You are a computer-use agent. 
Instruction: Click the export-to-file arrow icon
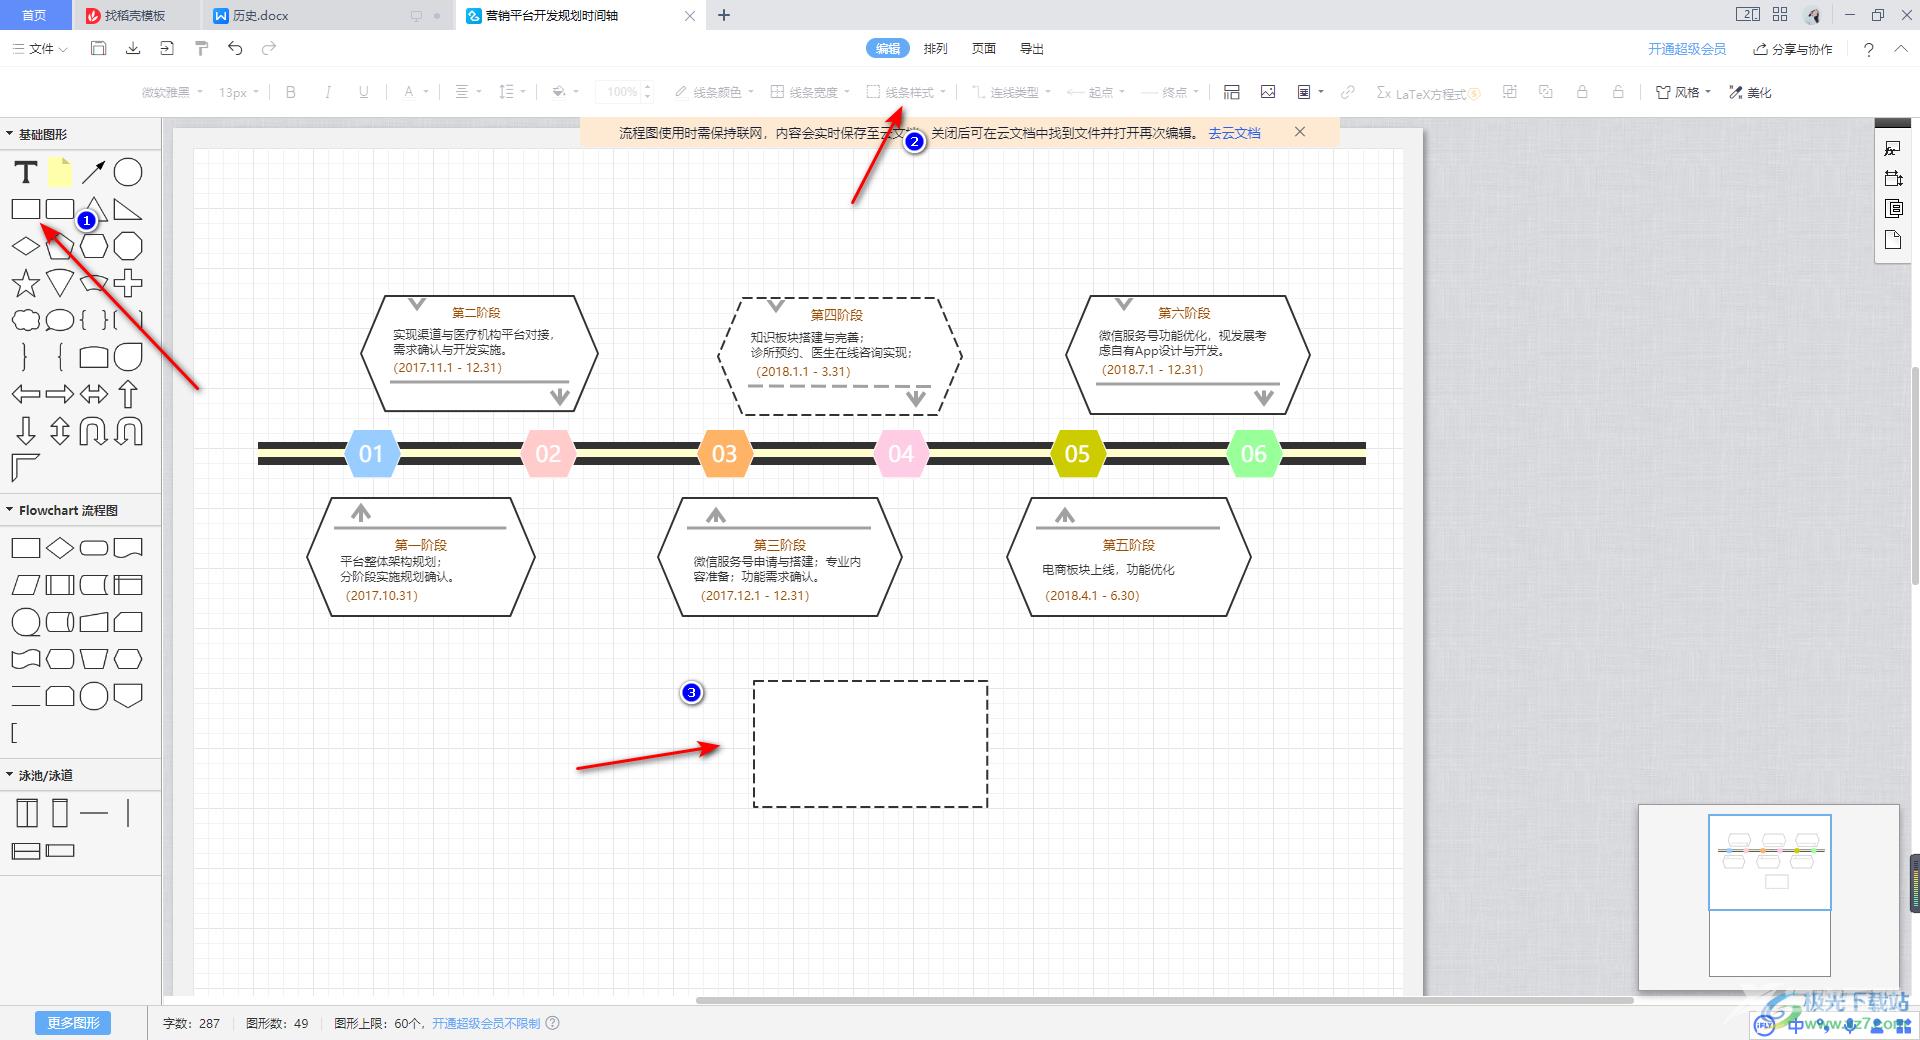166,48
